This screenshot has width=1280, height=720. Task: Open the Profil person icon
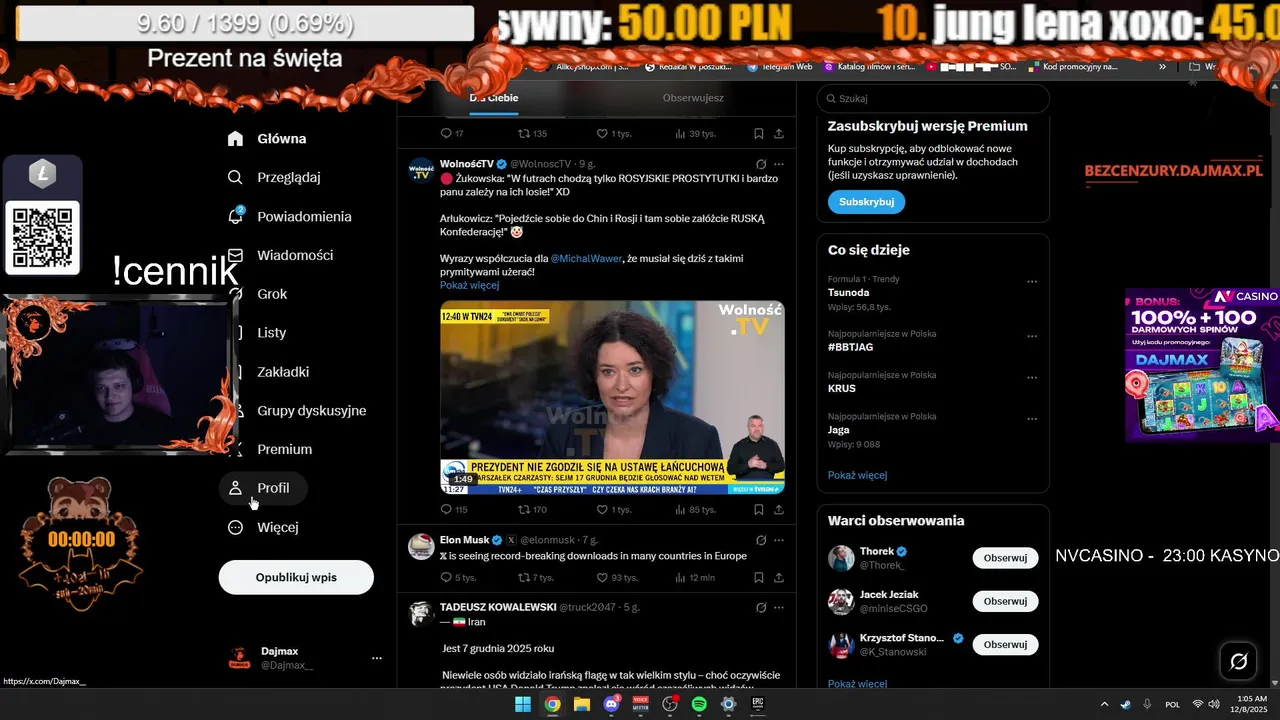[x=235, y=488]
